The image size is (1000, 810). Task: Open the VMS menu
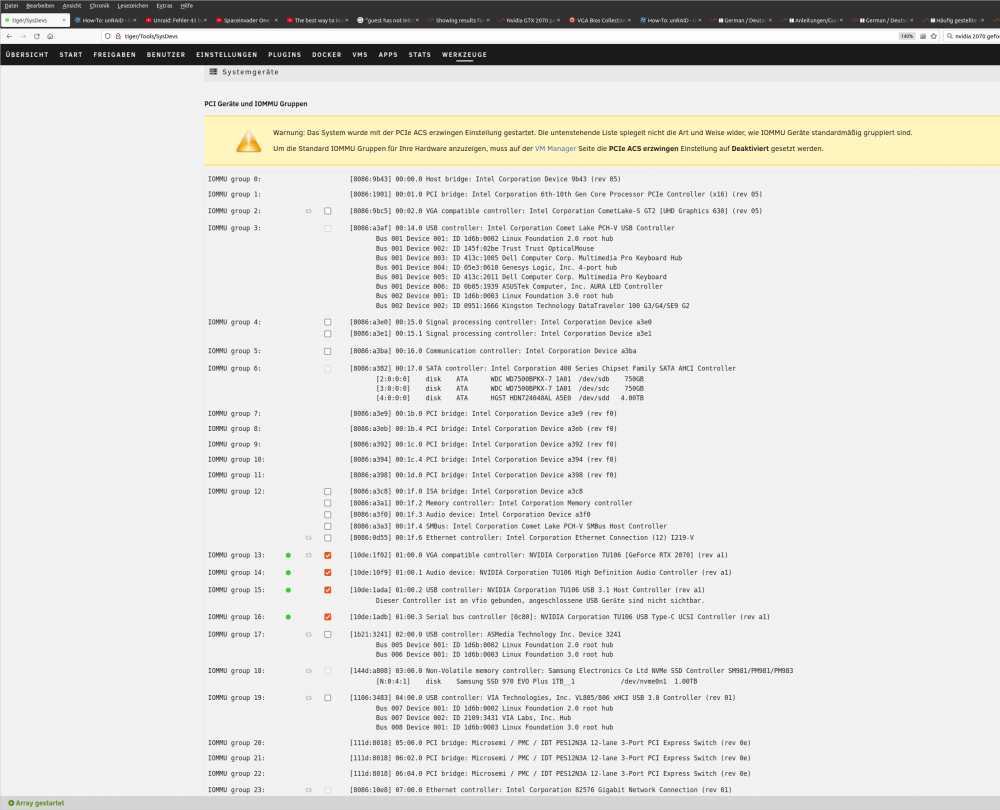coord(360,55)
